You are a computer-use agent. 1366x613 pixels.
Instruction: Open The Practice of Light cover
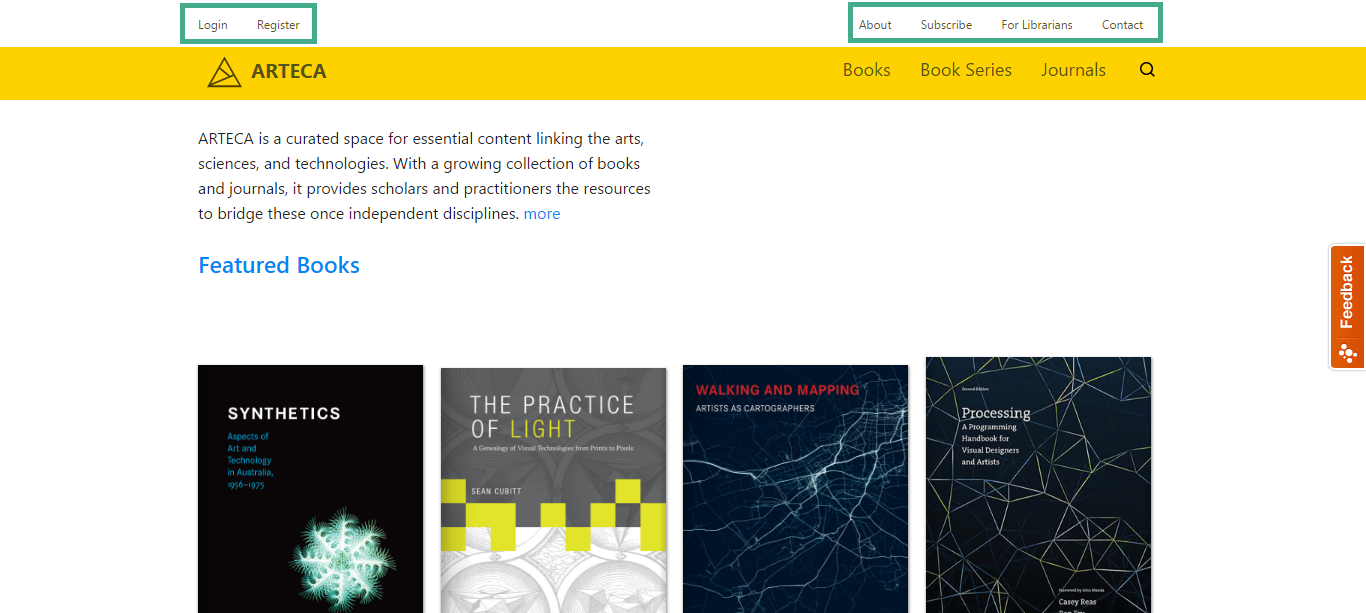[553, 490]
